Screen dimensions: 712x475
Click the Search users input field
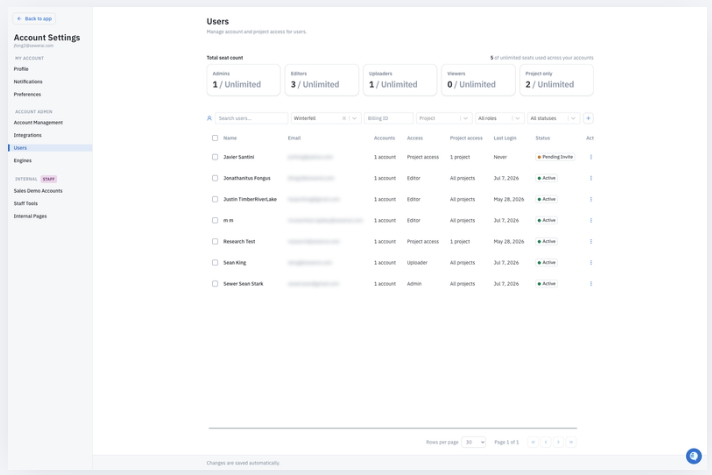(252, 118)
